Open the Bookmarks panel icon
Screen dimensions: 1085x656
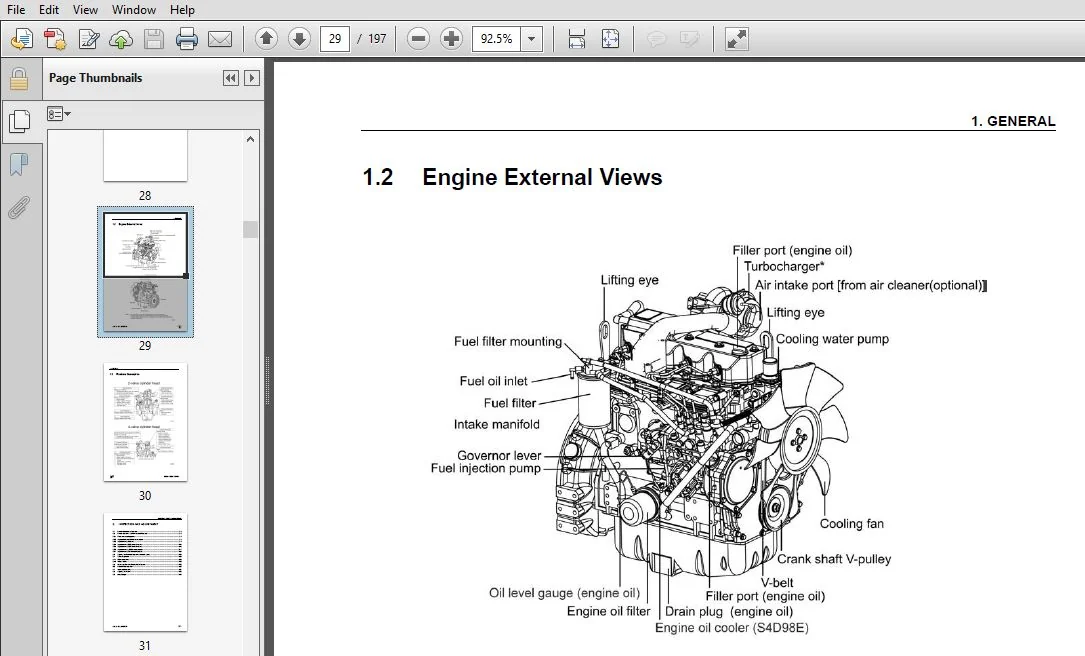[x=19, y=165]
